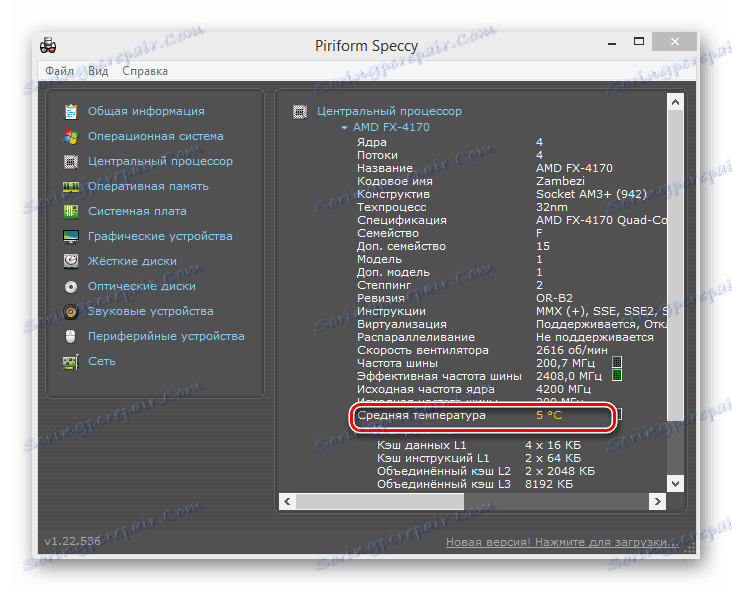Viewport: 732px width, 591px height.
Task: Click the Центральный процессор chip icon in sidebar
Action: (x=71, y=162)
